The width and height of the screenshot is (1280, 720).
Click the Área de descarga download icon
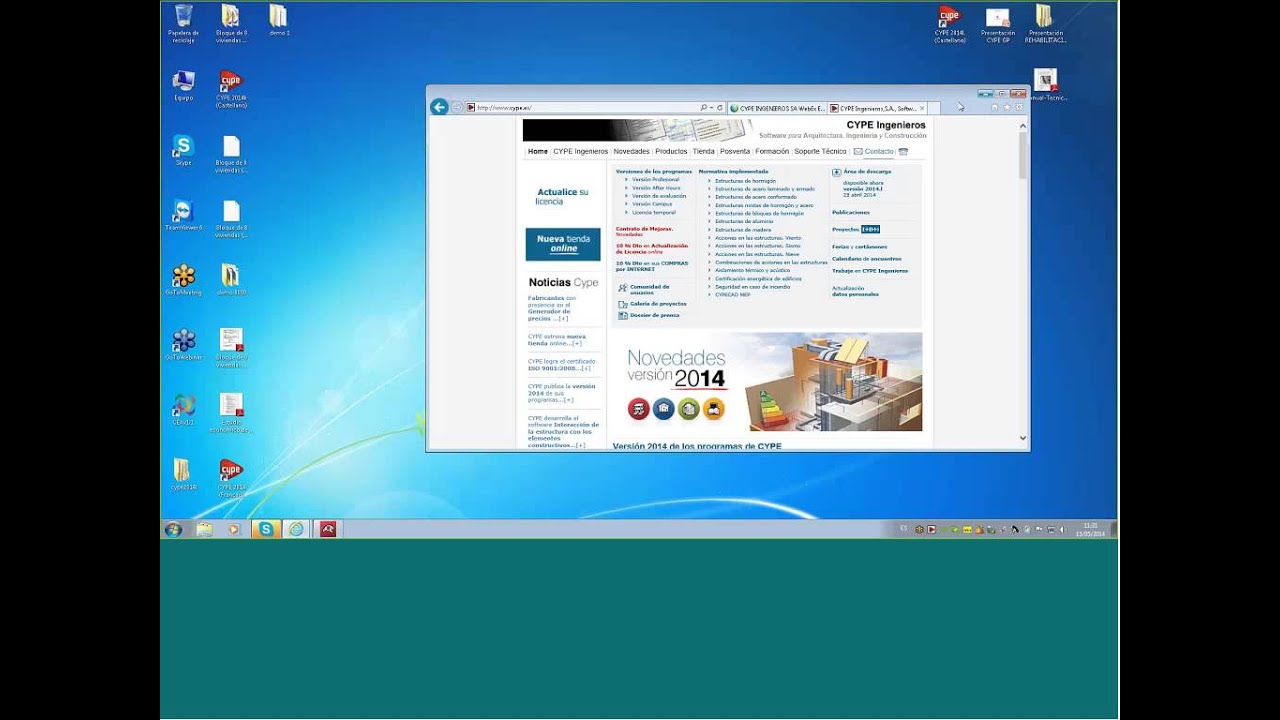tap(836, 172)
